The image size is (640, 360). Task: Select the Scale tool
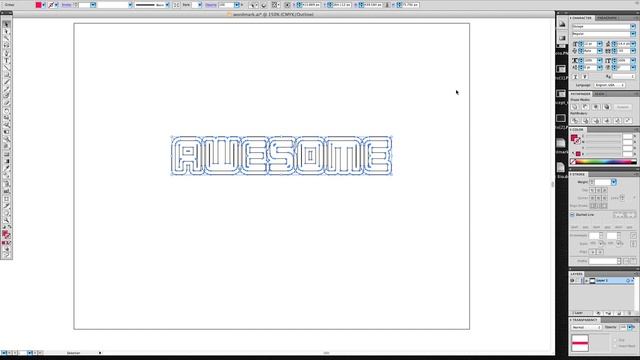6,118
